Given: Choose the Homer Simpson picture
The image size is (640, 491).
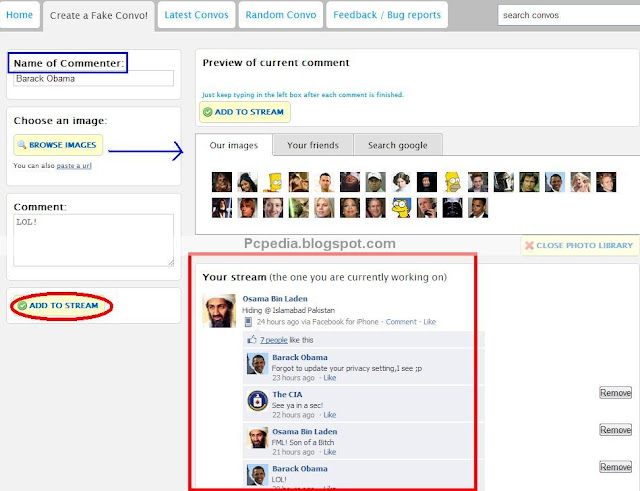Looking at the screenshot, I should 453,182.
